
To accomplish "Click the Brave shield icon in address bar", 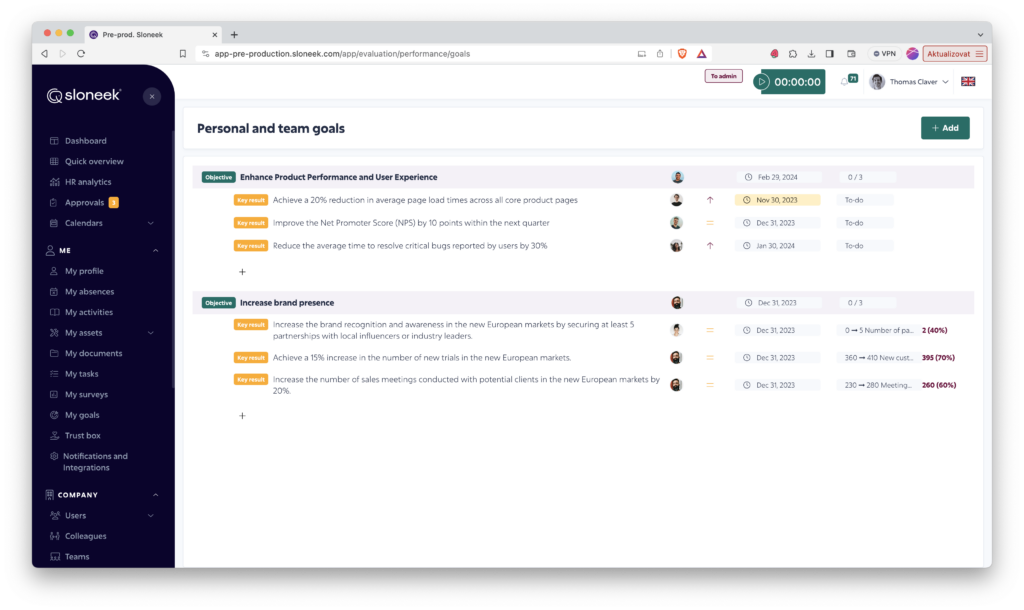I will coord(682,54).
